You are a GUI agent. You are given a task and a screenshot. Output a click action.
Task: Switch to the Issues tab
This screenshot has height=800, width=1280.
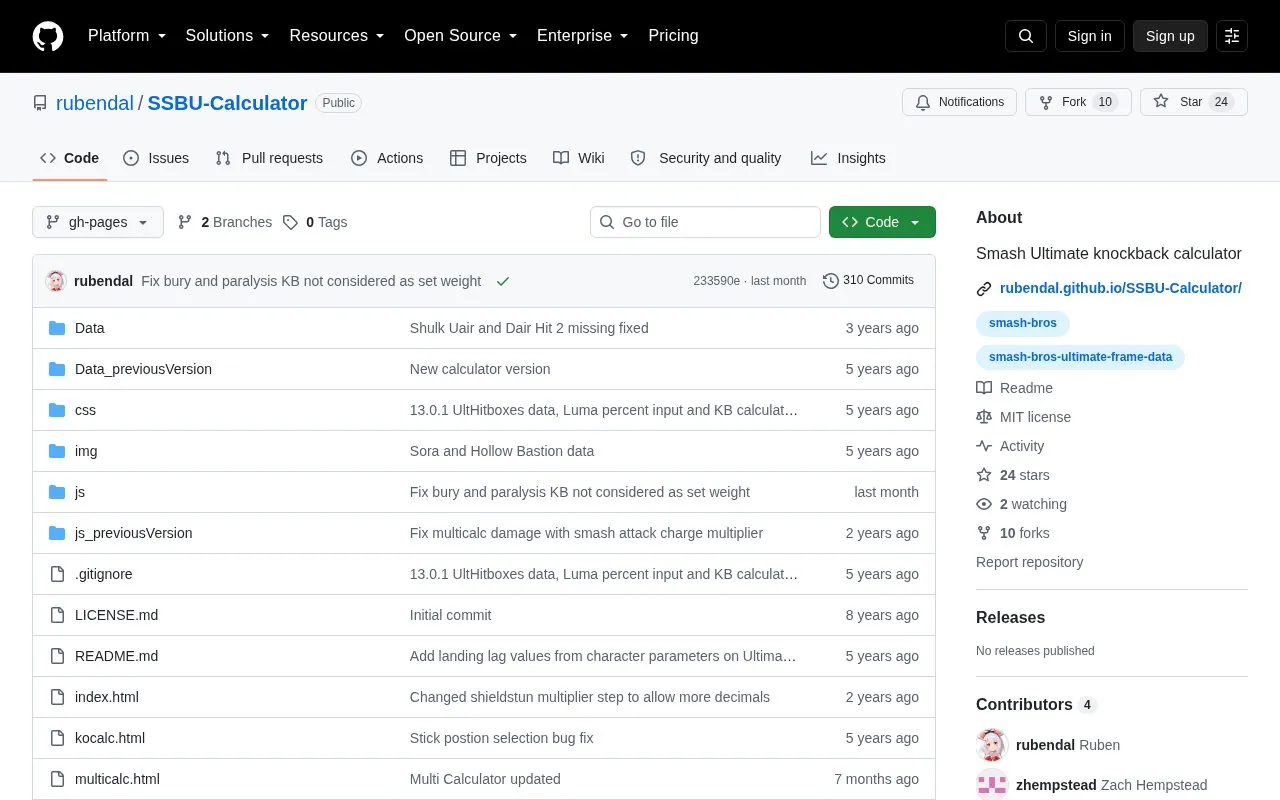click(156, 158)
